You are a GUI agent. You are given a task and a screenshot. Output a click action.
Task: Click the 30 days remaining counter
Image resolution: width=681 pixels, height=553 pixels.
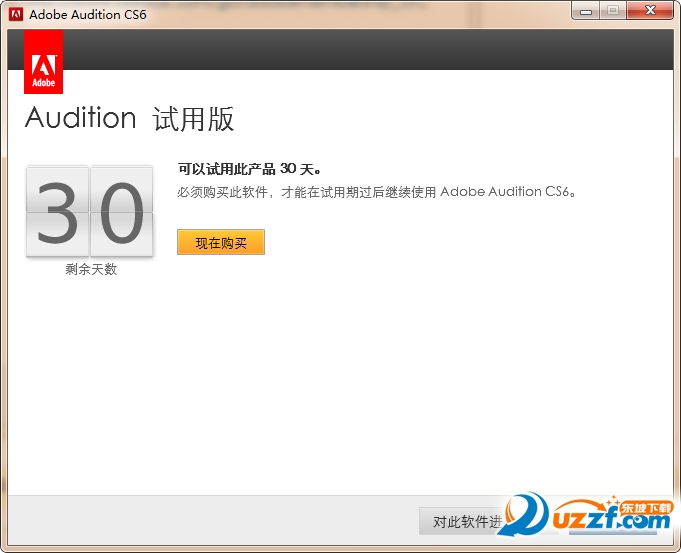(x=89, y=212)
